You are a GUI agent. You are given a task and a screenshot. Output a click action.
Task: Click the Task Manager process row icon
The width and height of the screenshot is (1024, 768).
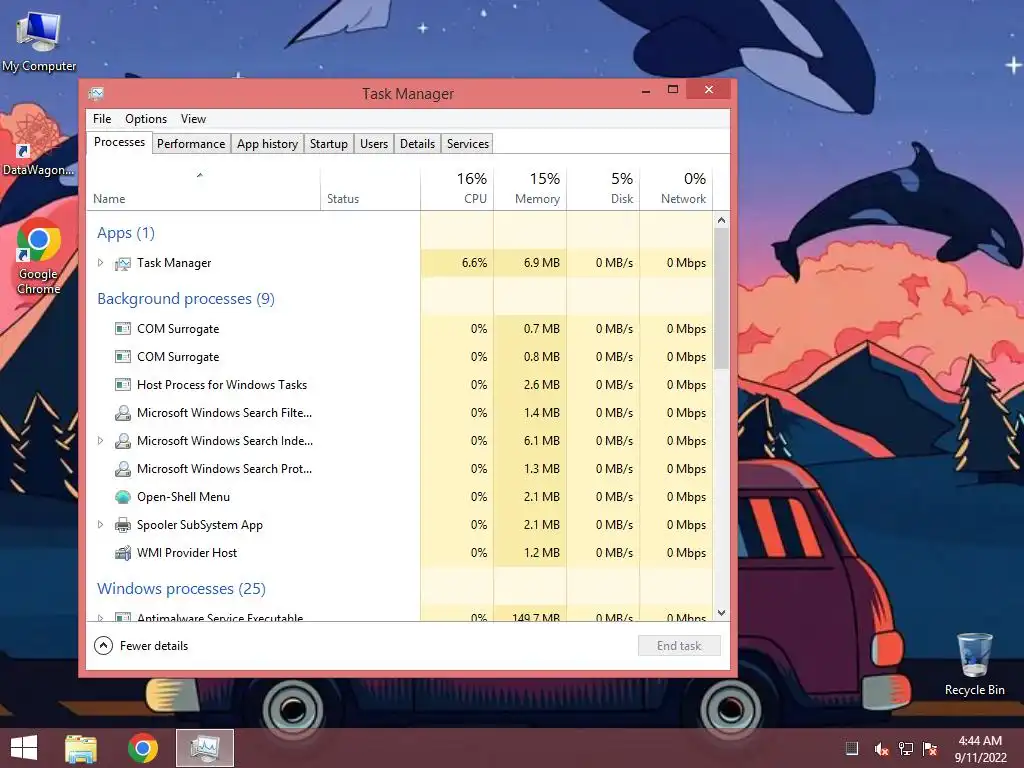tap(122, 263)
